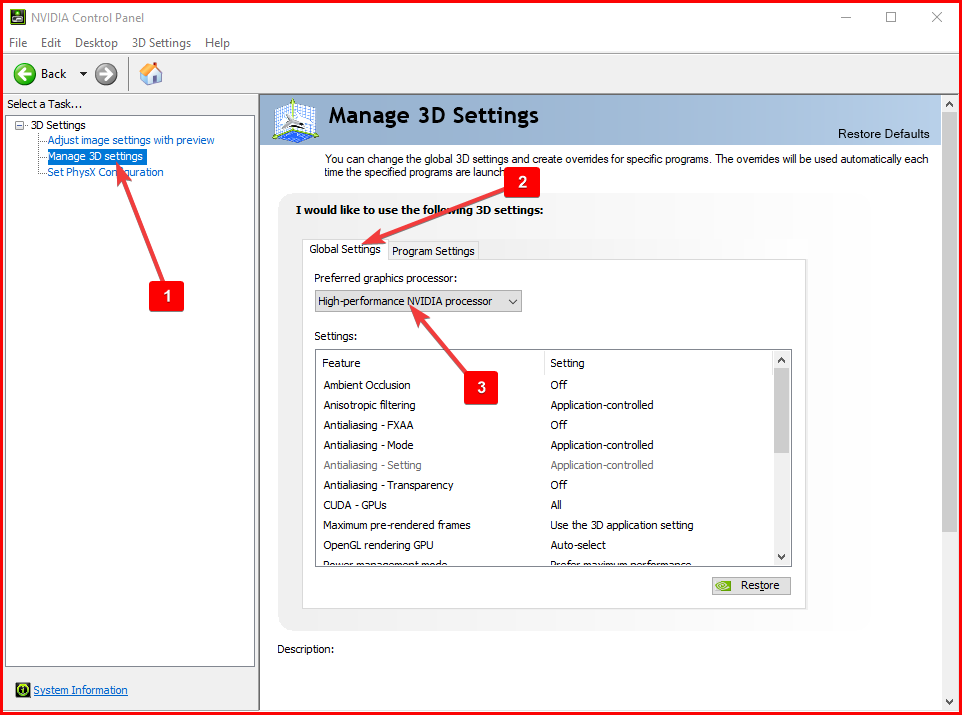
Task: Click main panel scroll up arrow
Action: pos(949,104)
